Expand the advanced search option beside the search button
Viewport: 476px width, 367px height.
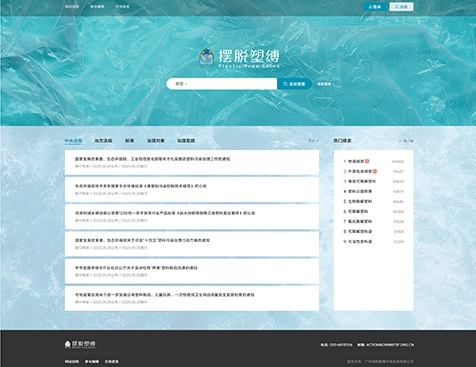pyautogui.click(x=325, y=84)
